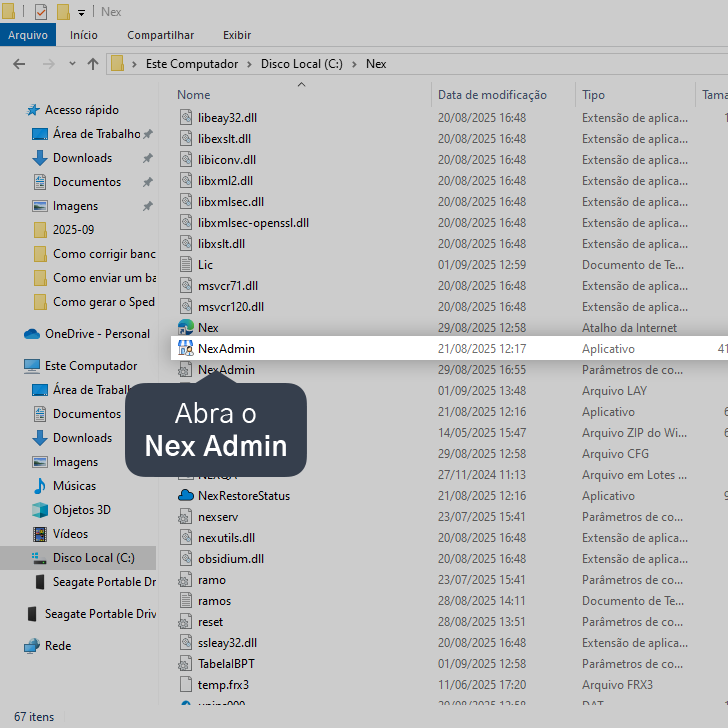
Task: Open the Músicas note icon
Action: (40, 486)
